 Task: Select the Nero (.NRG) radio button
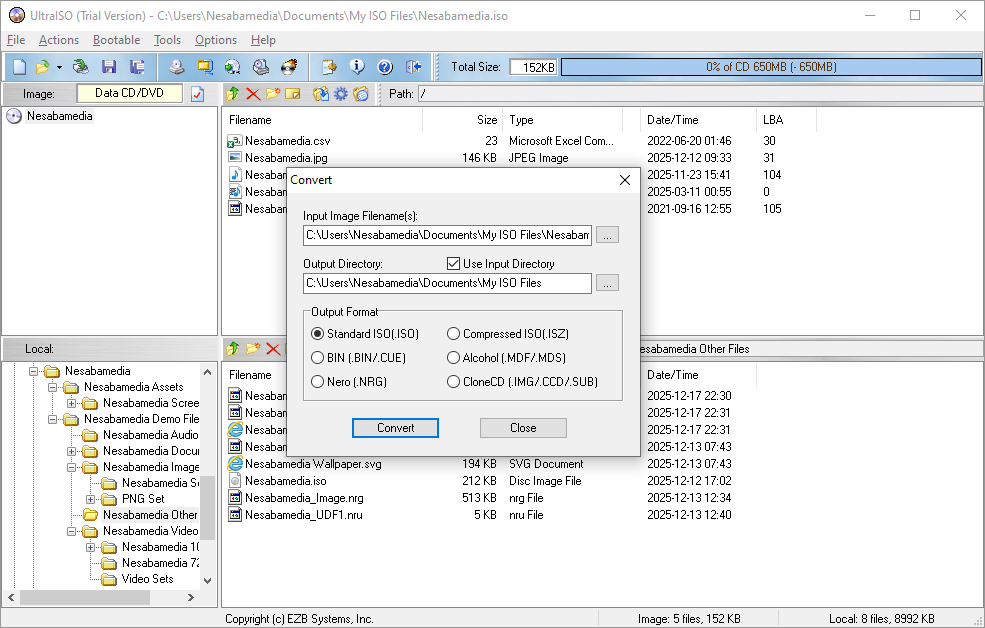318,382
